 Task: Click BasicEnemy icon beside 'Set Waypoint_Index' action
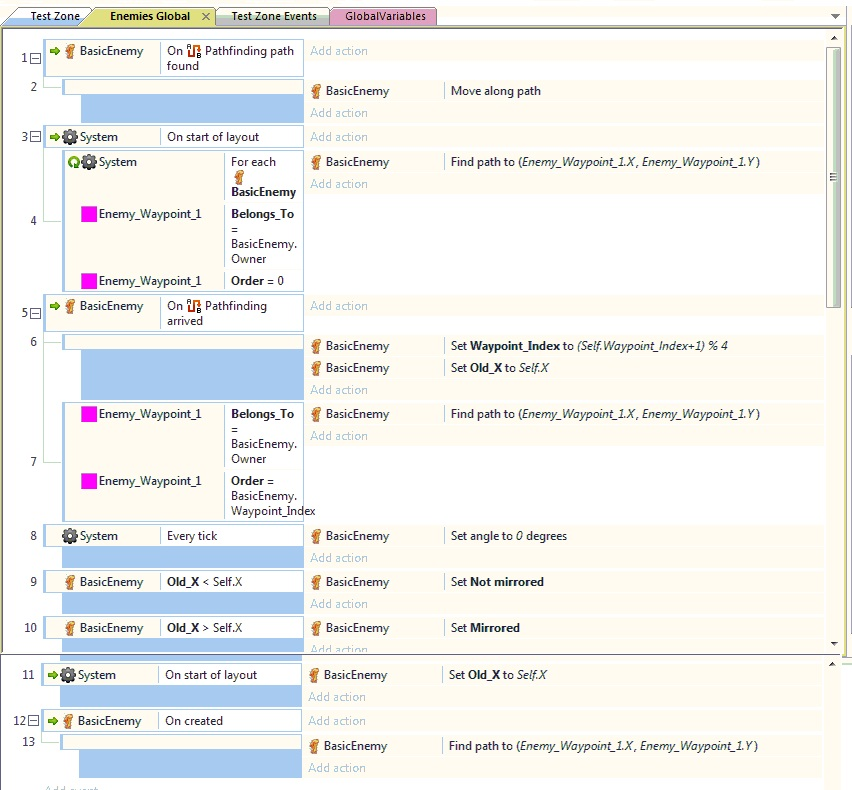click(x=316, y=346)
